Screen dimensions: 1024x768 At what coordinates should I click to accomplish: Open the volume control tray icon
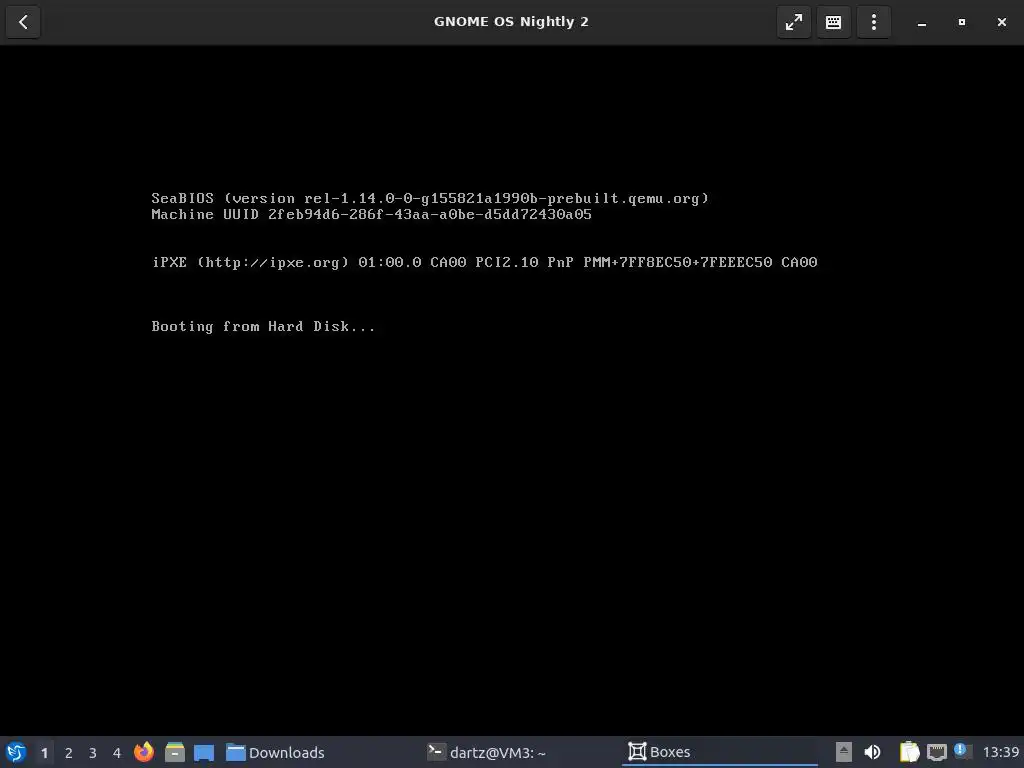click(872, 752)
